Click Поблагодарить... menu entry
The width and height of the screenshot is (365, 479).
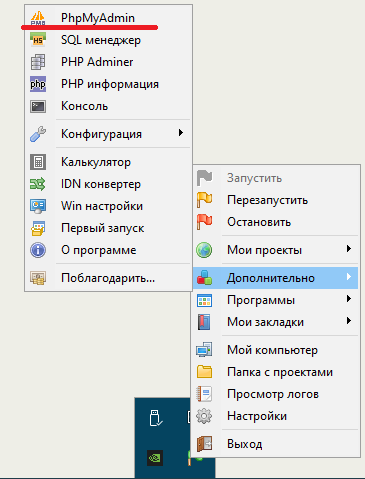(108, 278)
